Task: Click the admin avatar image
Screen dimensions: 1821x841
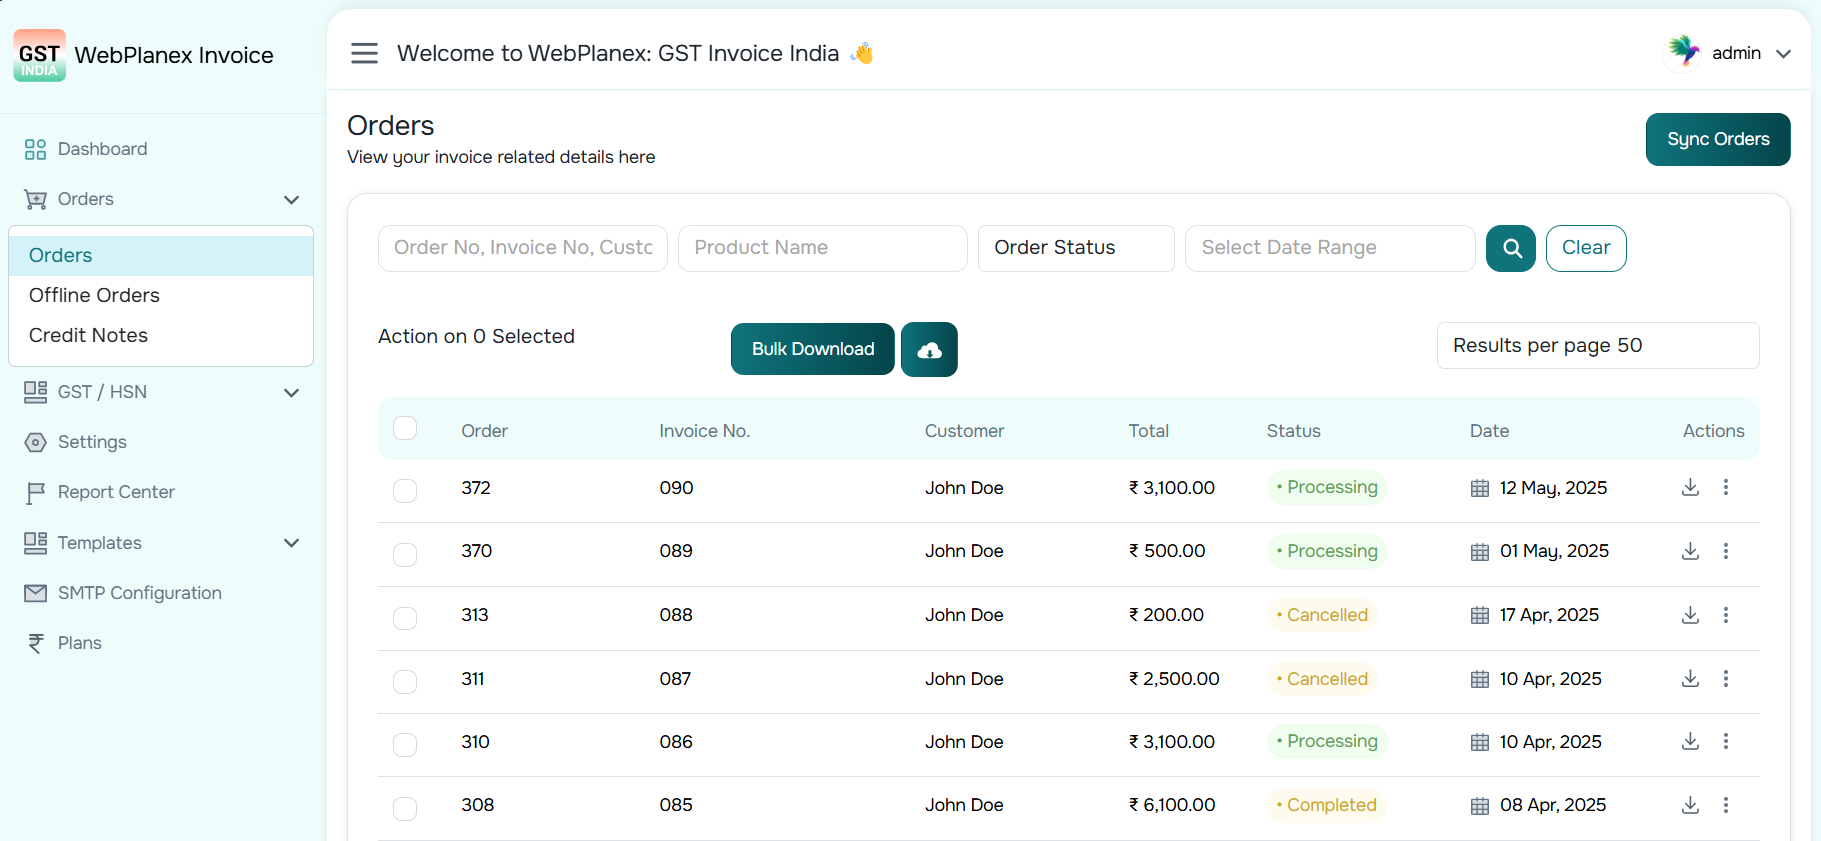Action: tap(1683, 52)
